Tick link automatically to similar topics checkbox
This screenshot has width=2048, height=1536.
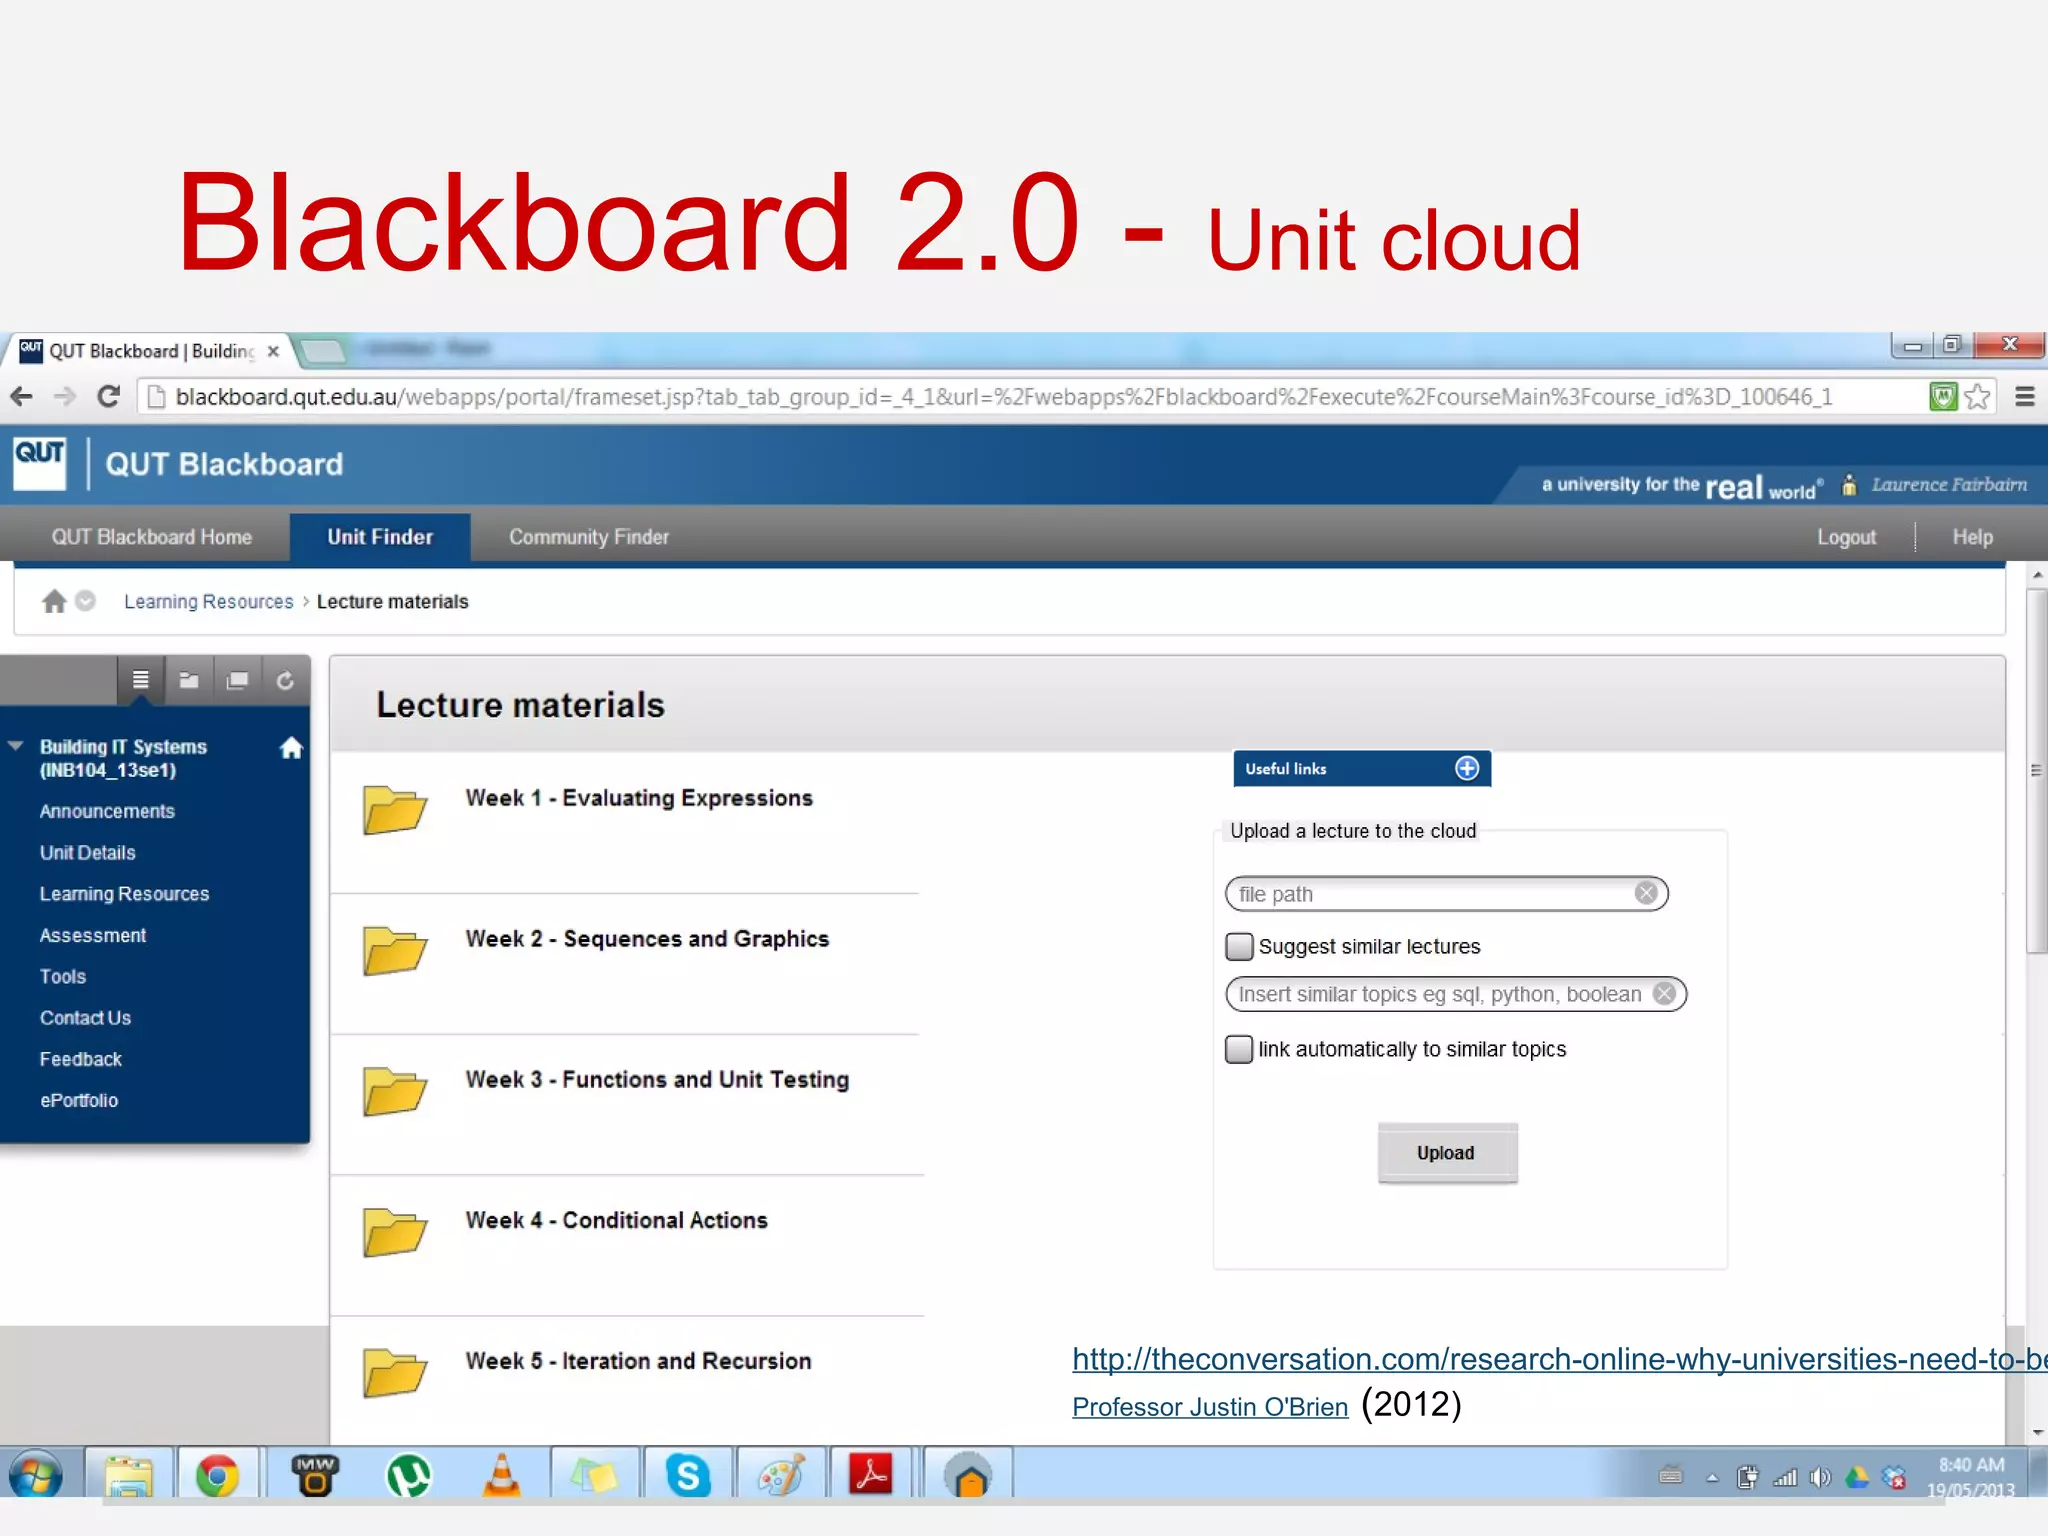coord(1239,1049)
